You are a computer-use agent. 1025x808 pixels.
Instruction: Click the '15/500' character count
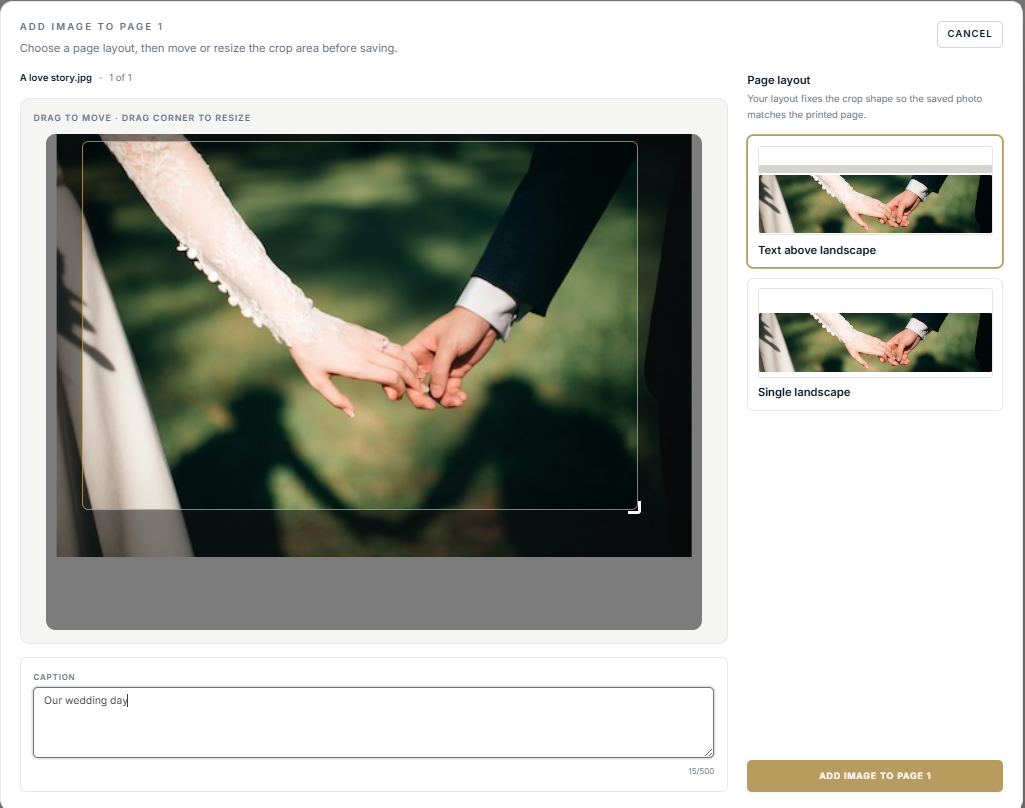pos(701,771)
